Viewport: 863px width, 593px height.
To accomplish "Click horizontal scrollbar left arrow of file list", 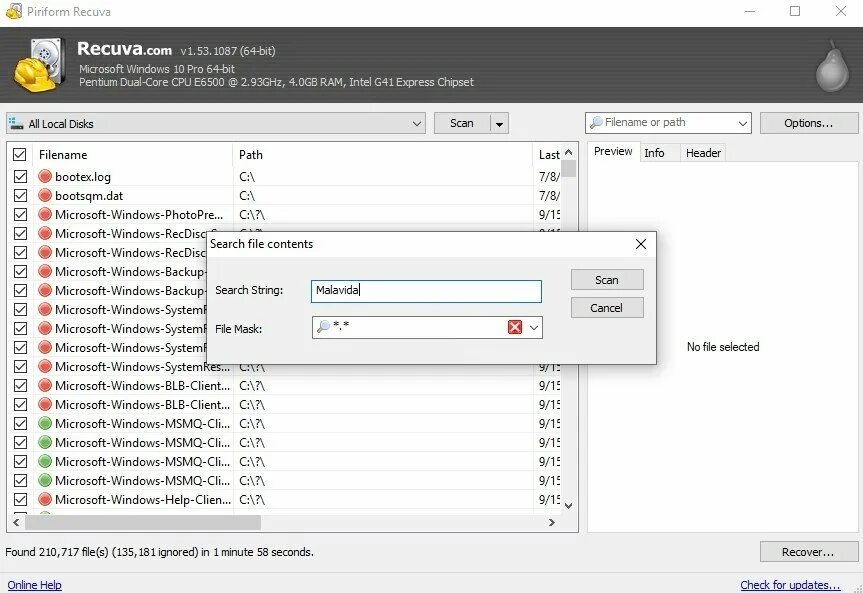I will pos(16,522).
